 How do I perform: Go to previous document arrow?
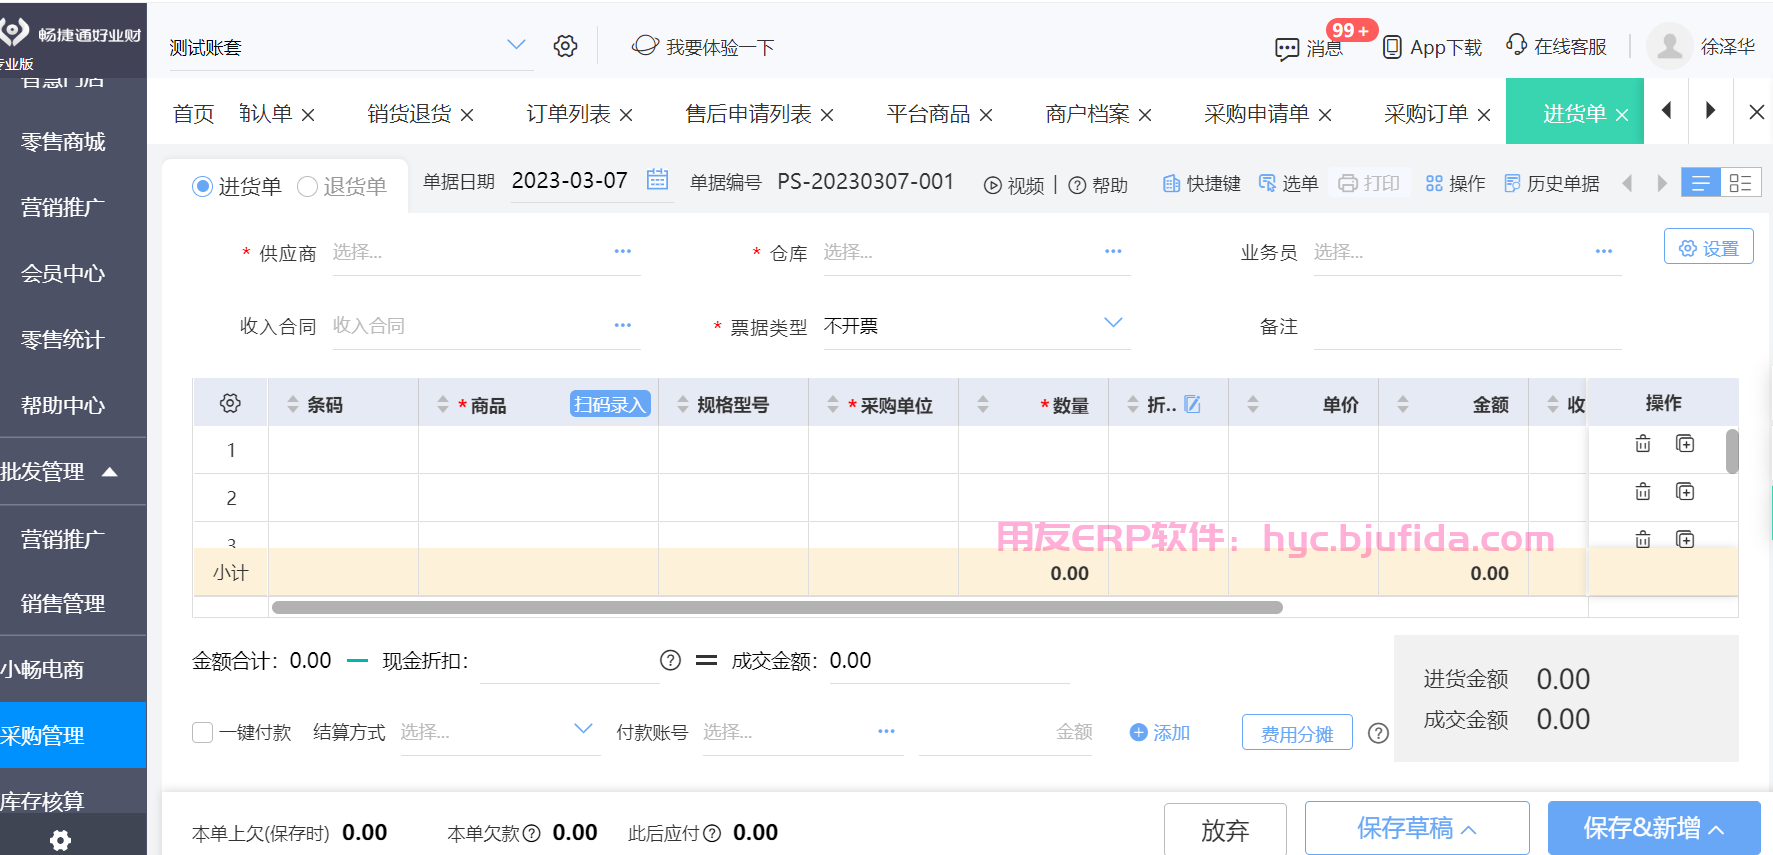[1627, 183]
